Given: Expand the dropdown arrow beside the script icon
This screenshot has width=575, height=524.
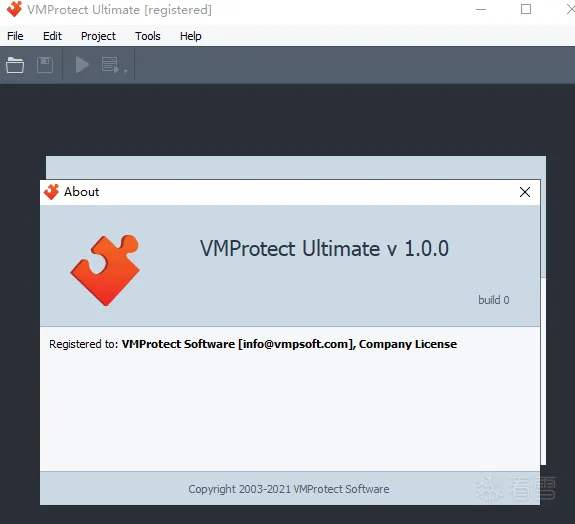Looking at the screenshot, I should (x=125, y=71).
